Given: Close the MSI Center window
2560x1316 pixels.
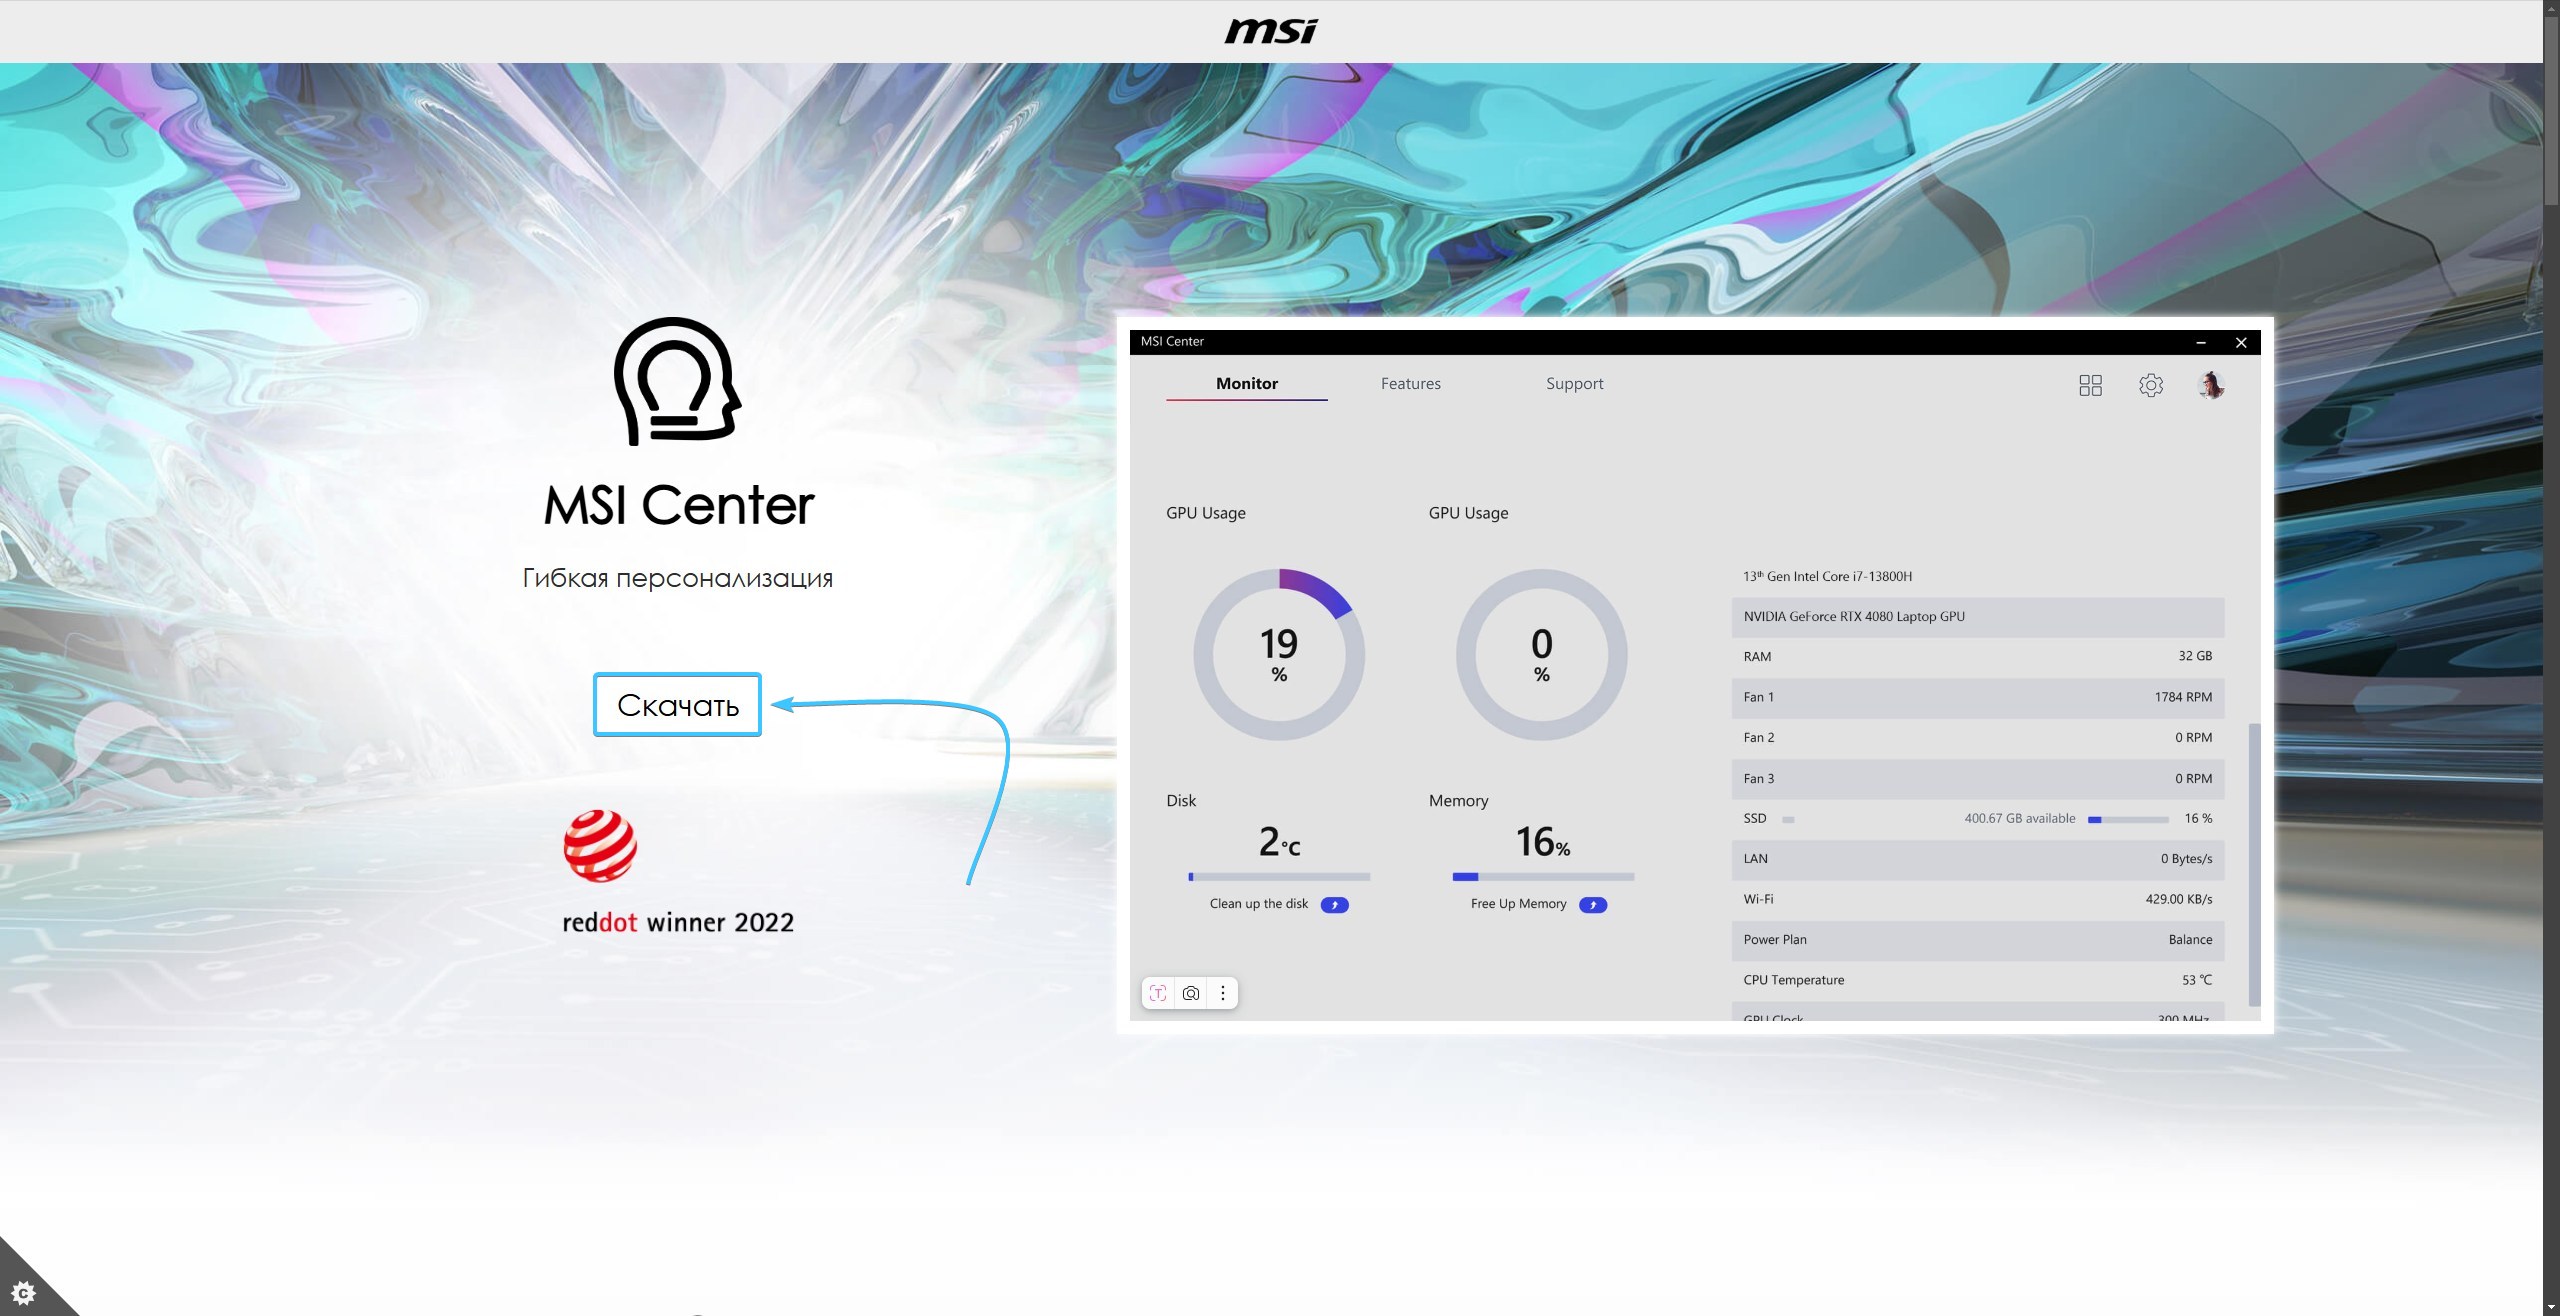Looking at the screenshot, I should [x=2241, y=342].
